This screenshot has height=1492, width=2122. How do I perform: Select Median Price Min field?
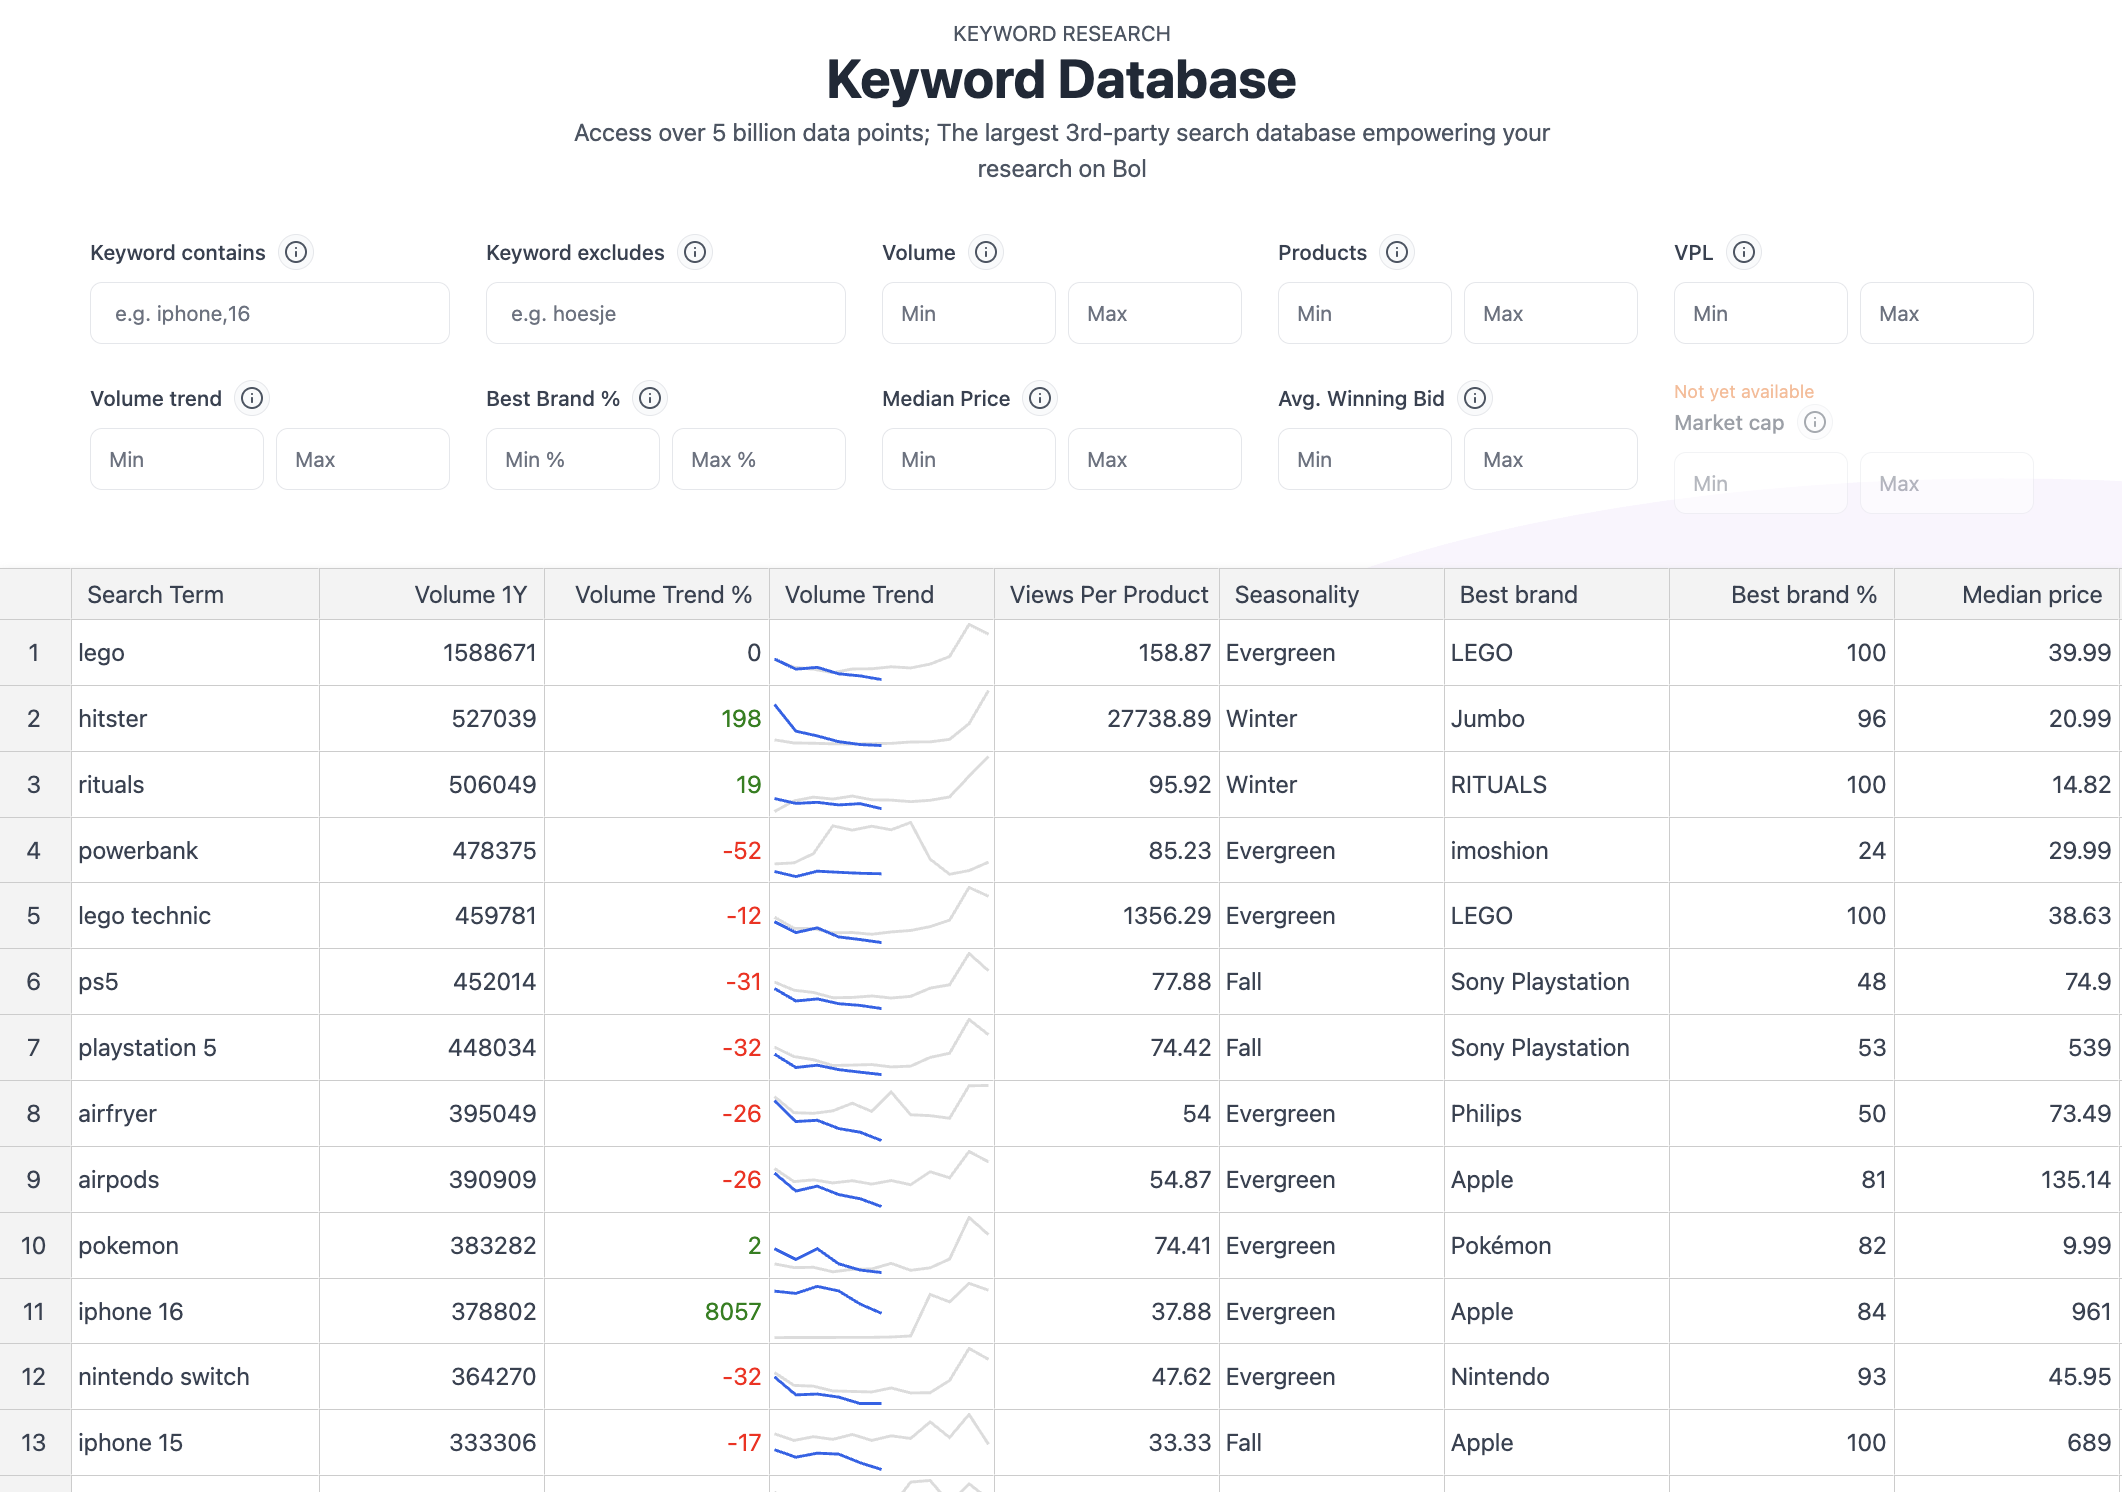click(x=969, y=459)
